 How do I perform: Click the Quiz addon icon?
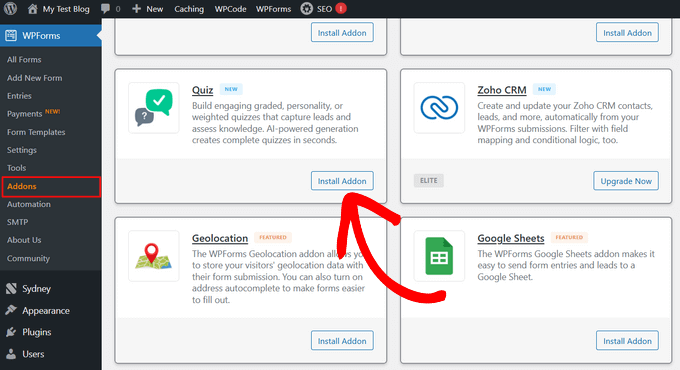tap(154, 108)
